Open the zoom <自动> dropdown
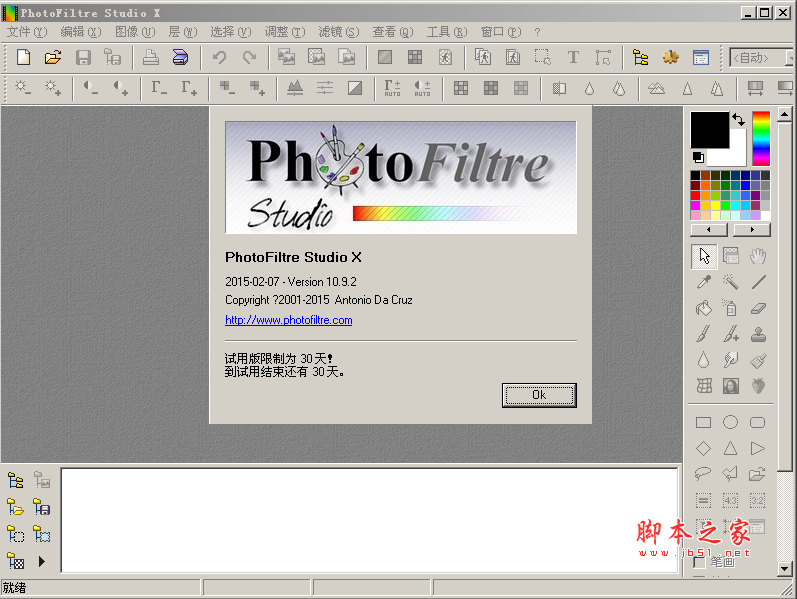797x599 pixels. tap(789, 58)
